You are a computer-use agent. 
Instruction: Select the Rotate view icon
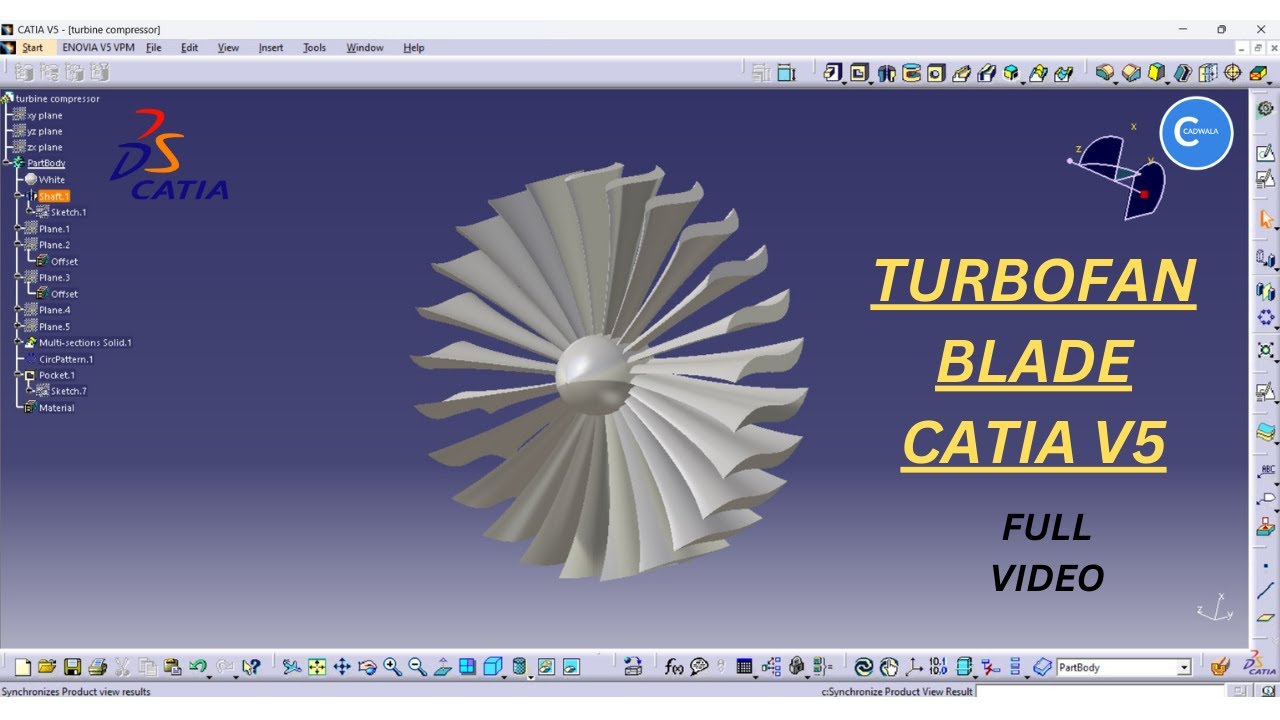pyautogui.click(x=367, y=667)
